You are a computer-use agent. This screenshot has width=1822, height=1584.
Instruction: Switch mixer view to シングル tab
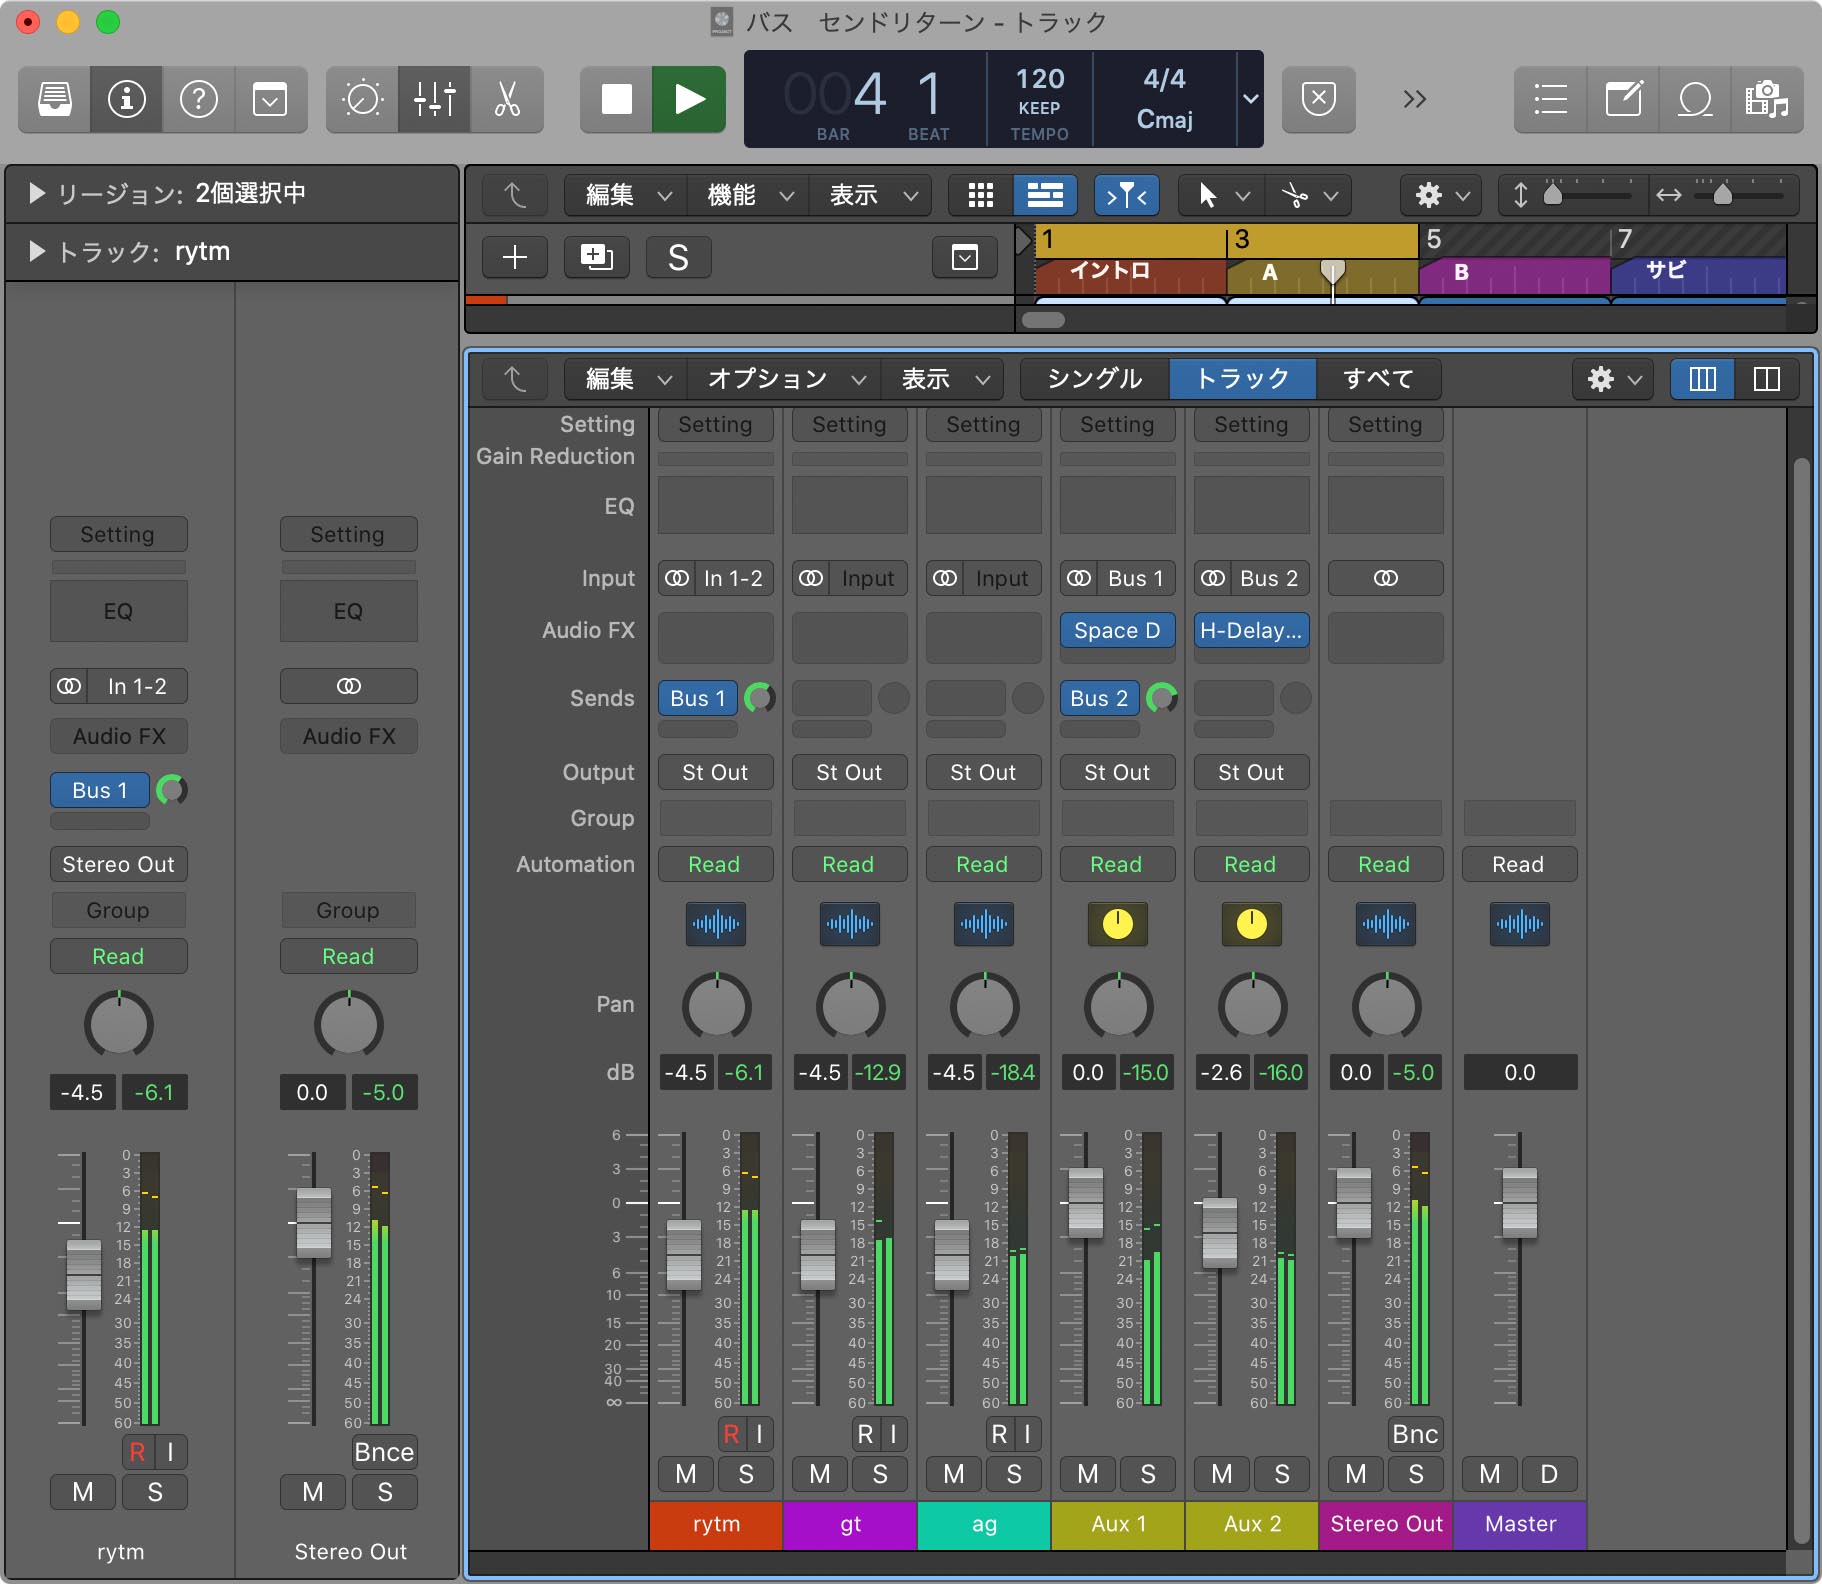coord(1094,379)
